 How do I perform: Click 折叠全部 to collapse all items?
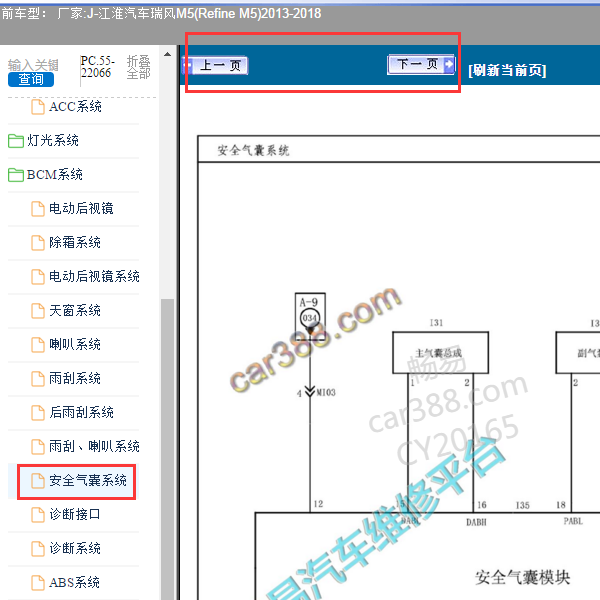point(138,67)
